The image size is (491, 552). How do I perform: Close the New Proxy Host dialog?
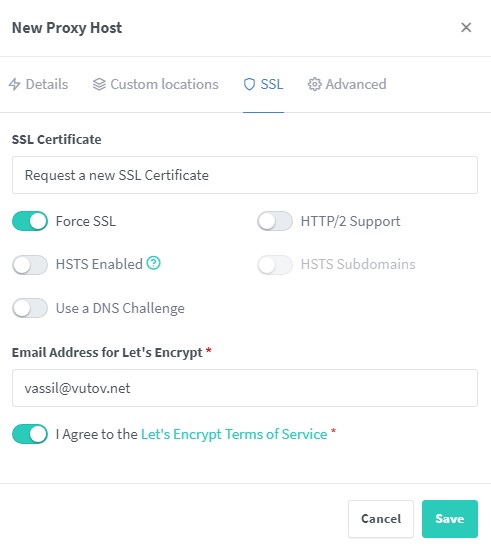[466, 27]
